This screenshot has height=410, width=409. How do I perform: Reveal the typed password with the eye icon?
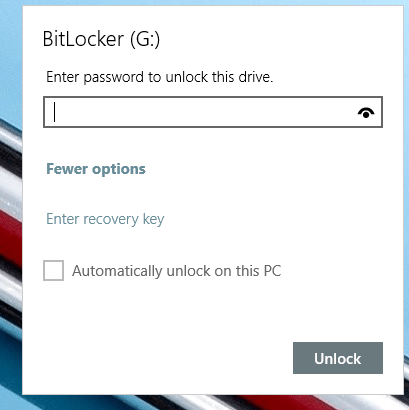click(x=366, y=113)
